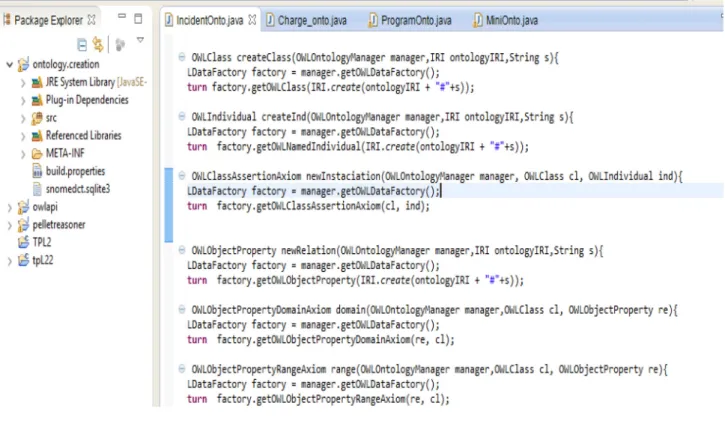Click the TPL2 project icon
The width and height of the screenshot is (725, 421).
click(23, 242)
